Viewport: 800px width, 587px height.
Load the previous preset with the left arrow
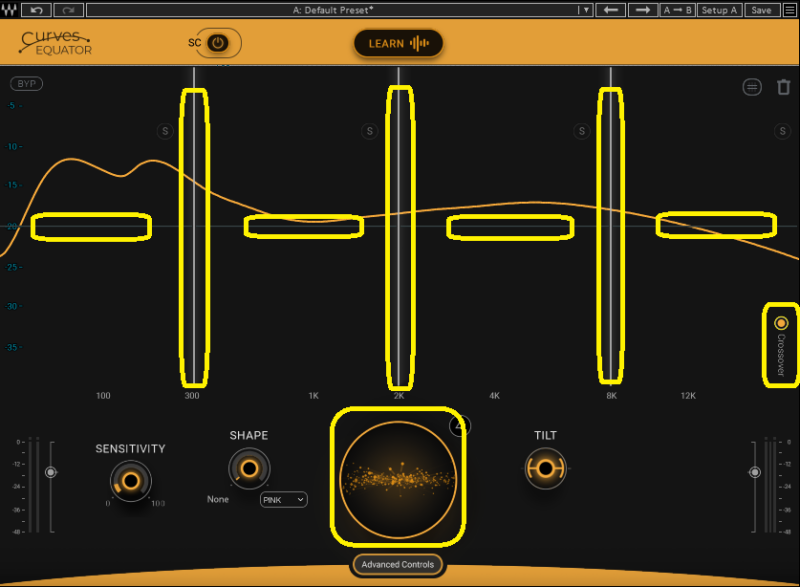611,10
